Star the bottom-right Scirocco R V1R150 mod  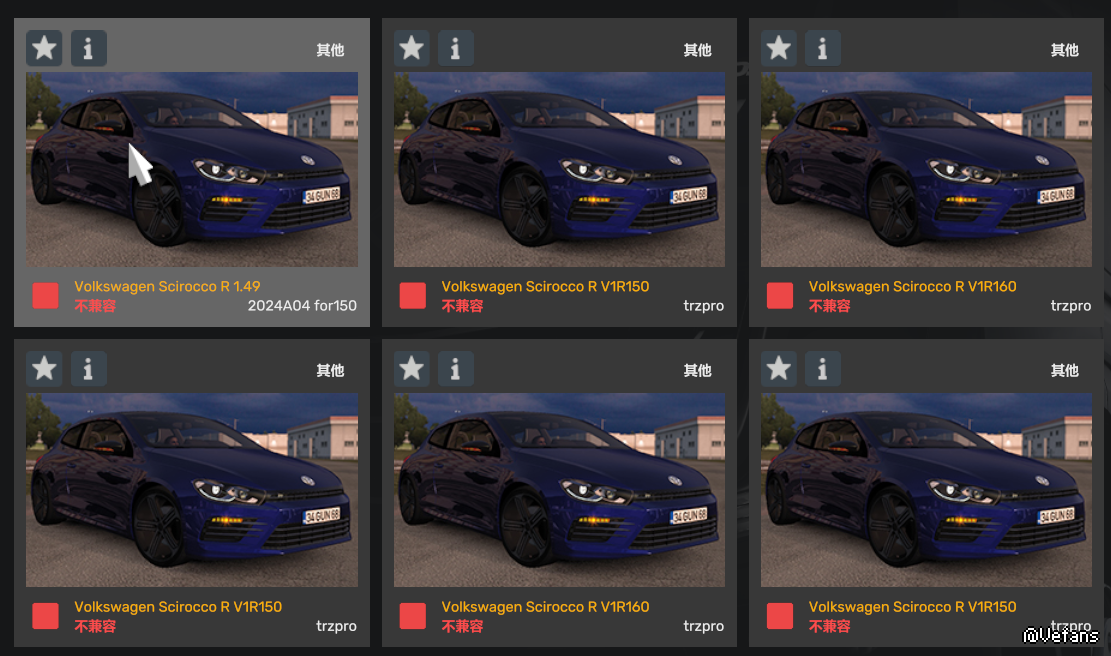(x=779, y=368)
